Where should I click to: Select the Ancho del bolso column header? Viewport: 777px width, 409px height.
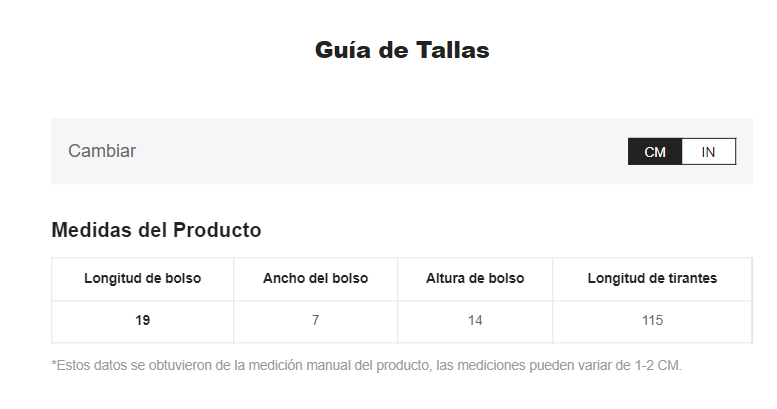(x=316, y=278)
